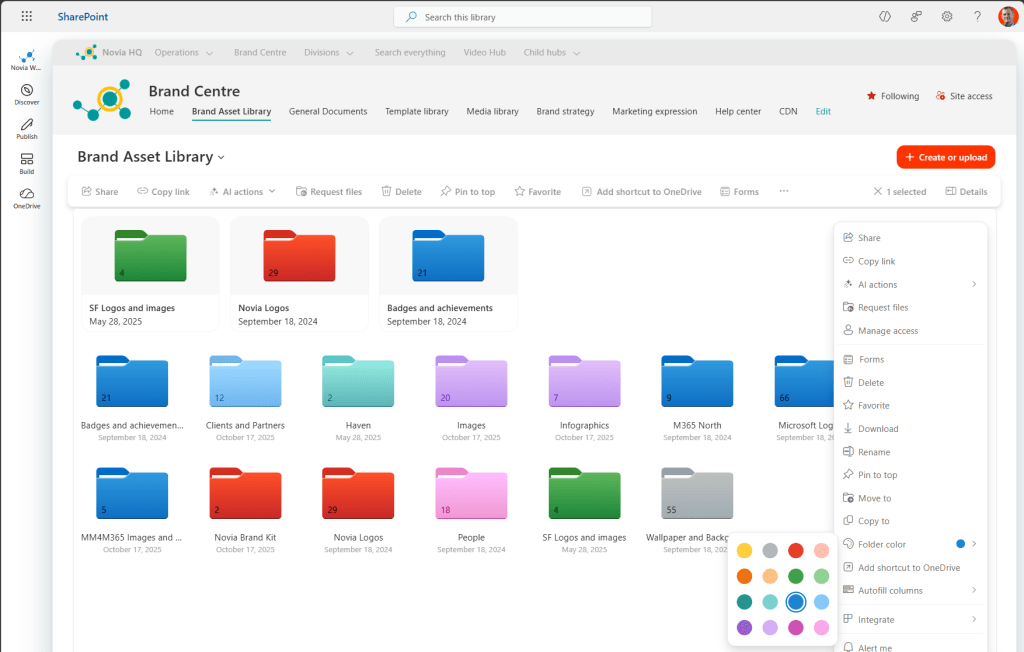Toggle the Following star for this site
Screen dimensions: 1024x652
point(892,96)
